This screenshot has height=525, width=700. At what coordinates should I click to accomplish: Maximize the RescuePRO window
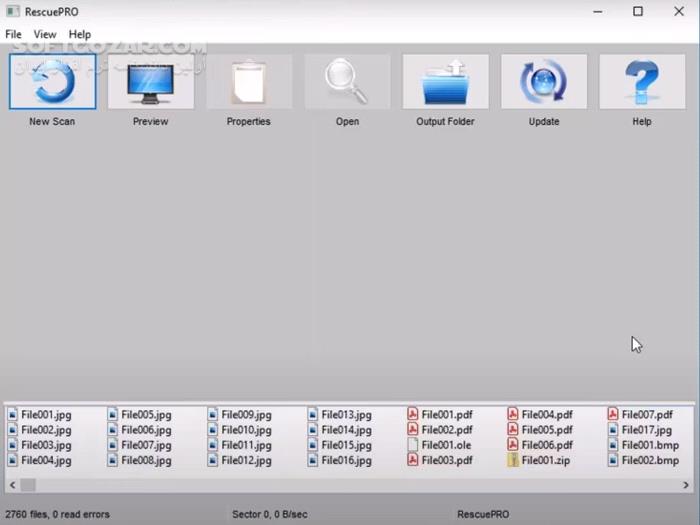click(x=638, y=11)
